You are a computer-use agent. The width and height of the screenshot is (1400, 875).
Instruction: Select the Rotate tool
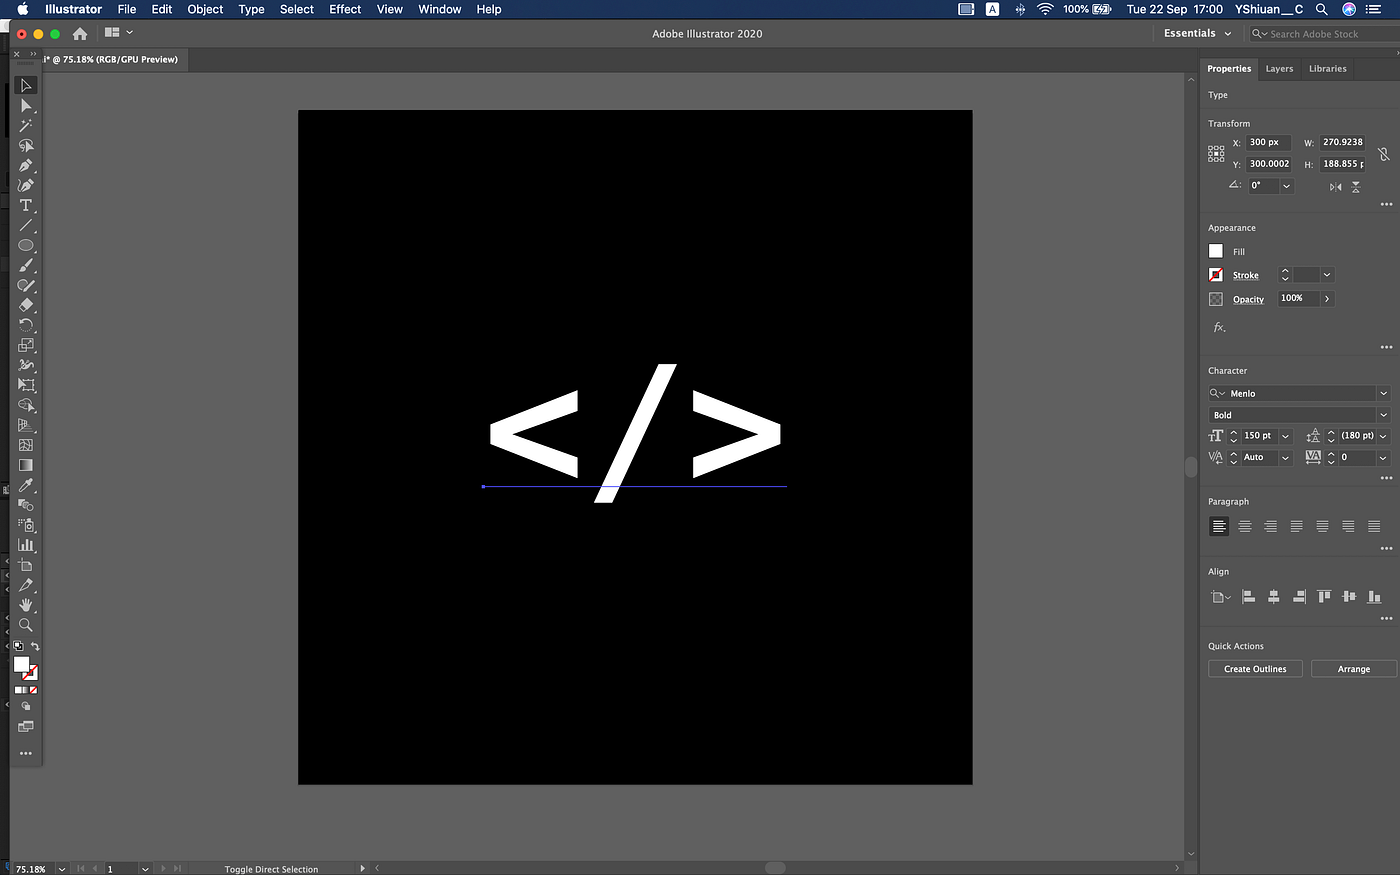pos(26,325)
